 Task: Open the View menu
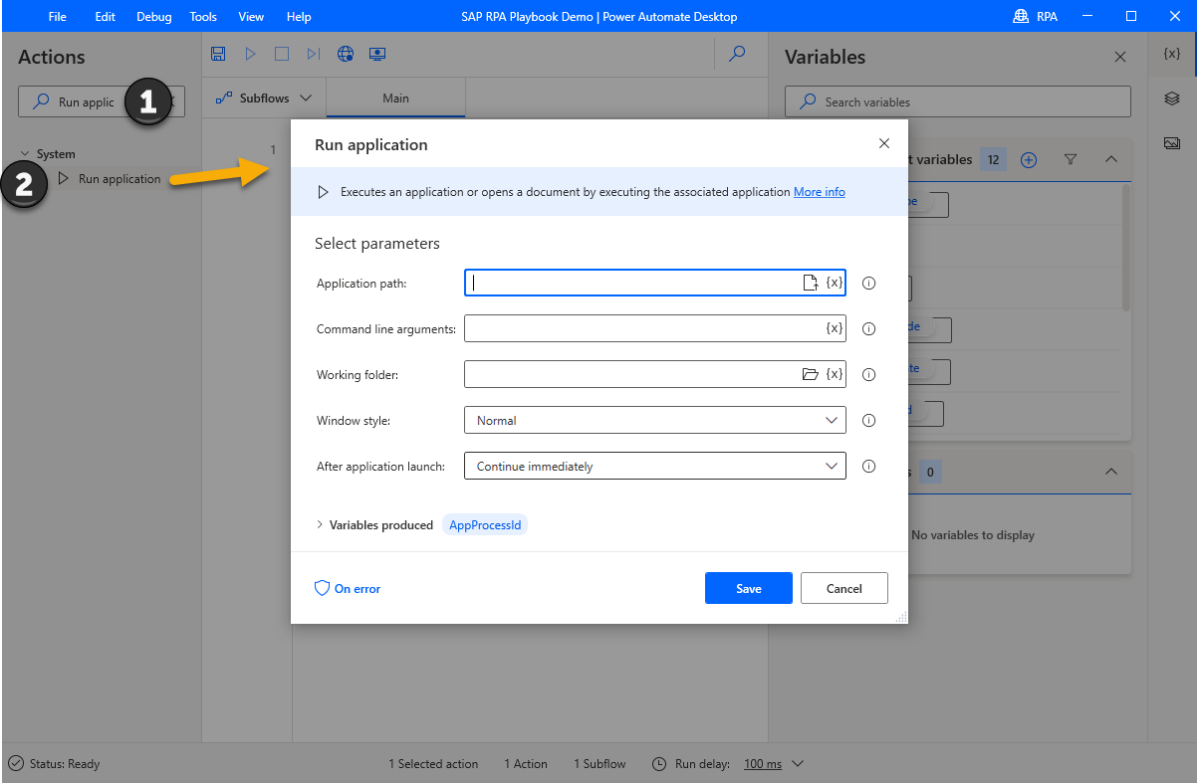[x=250, y=16]
